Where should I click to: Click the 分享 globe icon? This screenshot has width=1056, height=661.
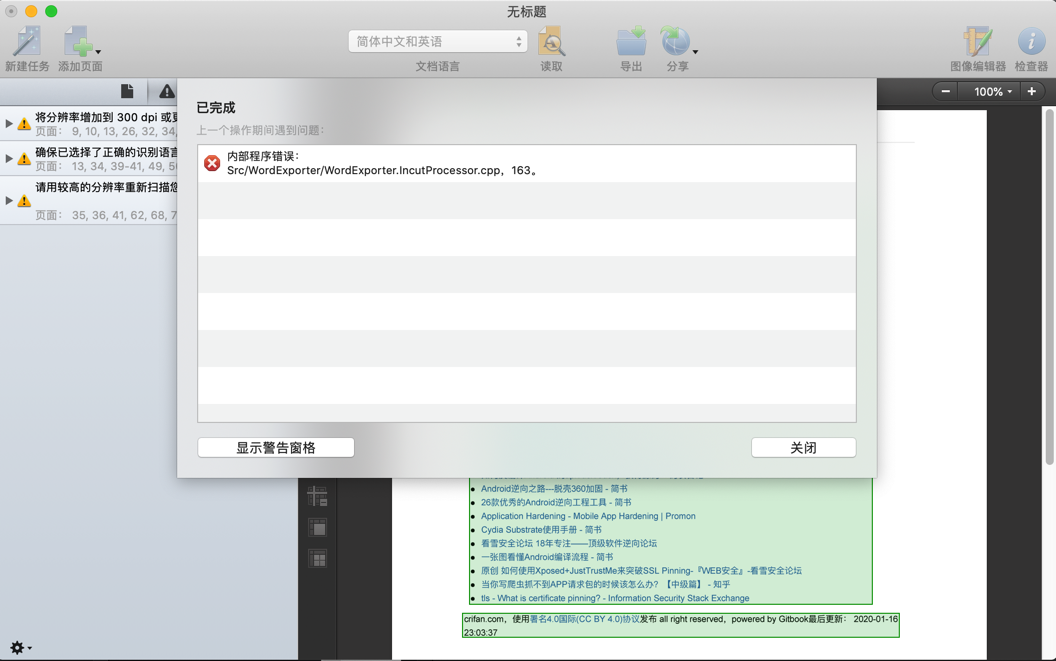tap(675, 42)
